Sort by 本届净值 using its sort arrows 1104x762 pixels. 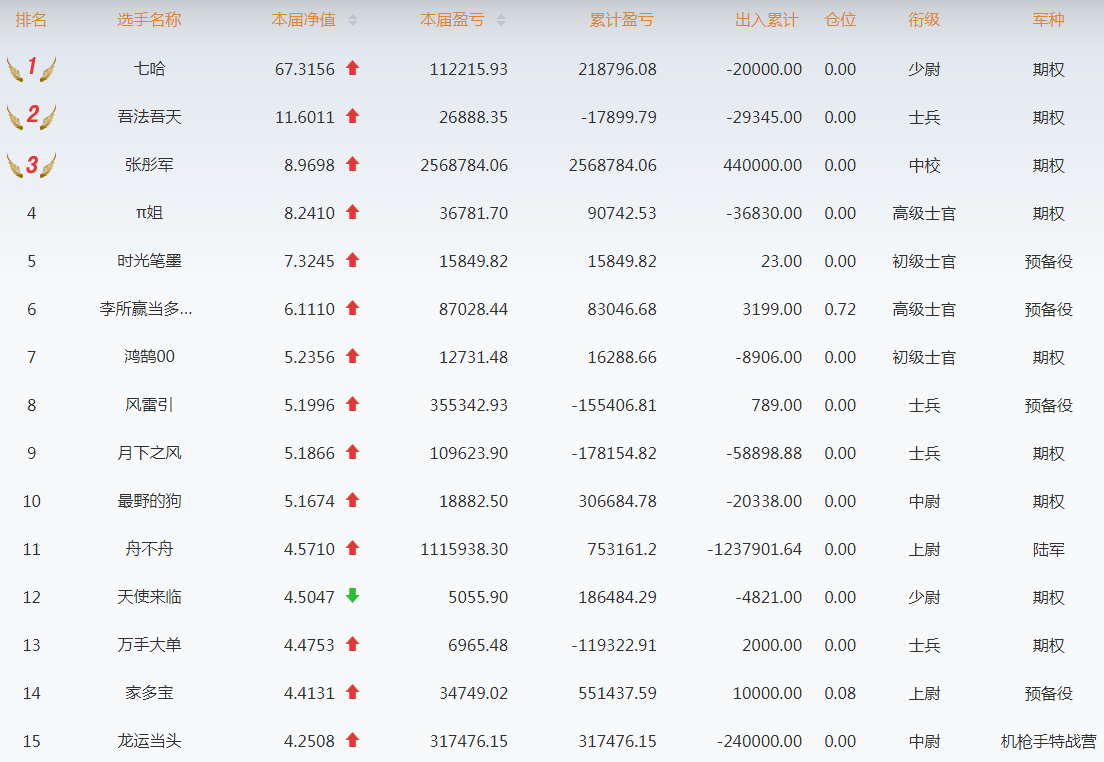[353, 20]
